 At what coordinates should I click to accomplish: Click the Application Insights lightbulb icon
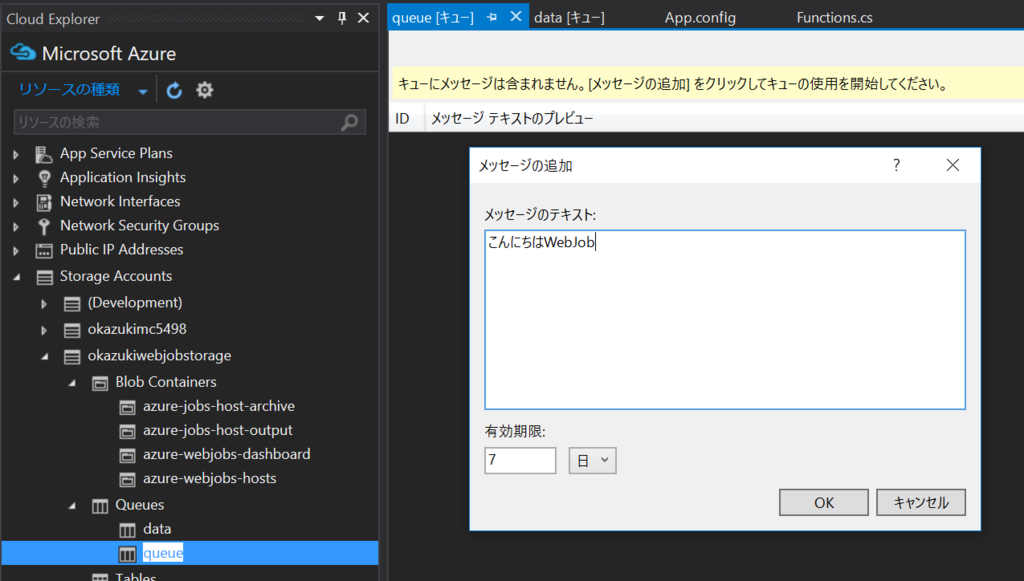click(x=44, y=178)
